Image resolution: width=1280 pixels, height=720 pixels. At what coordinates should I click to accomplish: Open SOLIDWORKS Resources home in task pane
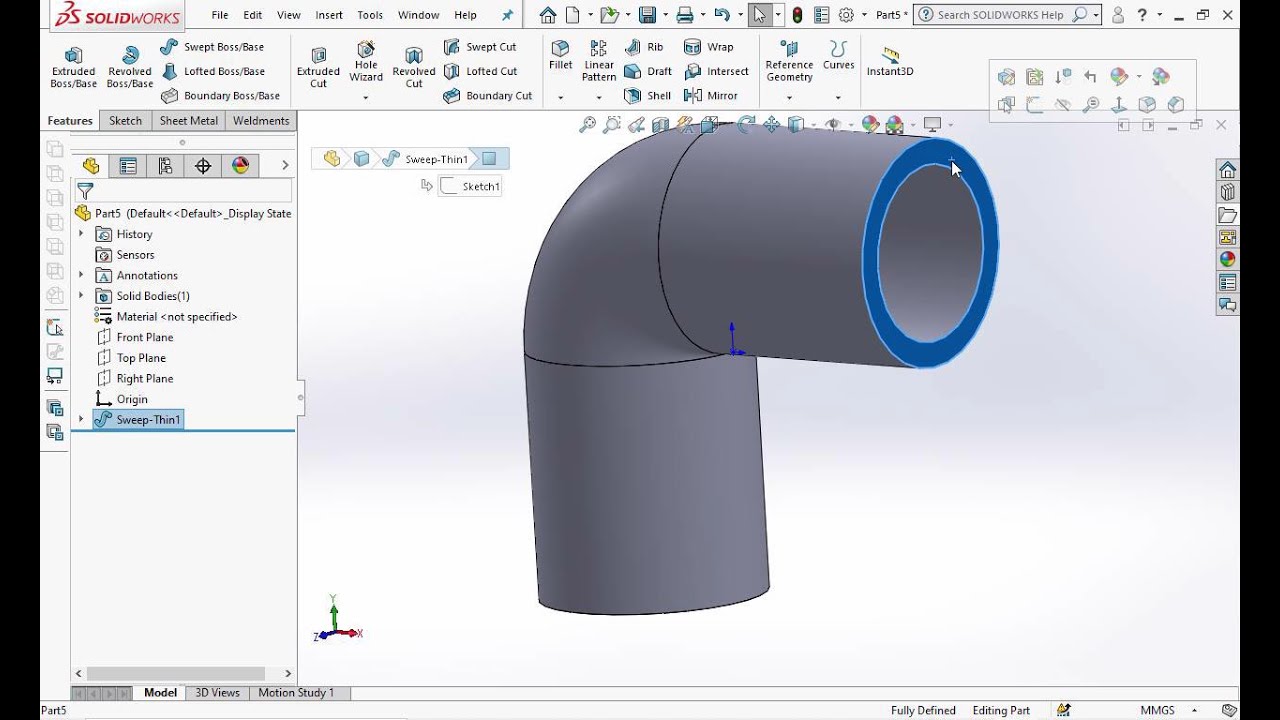1228,170
